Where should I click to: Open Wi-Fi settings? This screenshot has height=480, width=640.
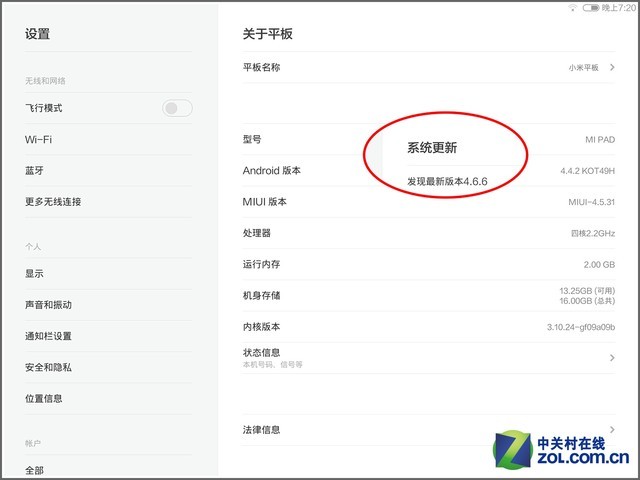click(39, 139)
